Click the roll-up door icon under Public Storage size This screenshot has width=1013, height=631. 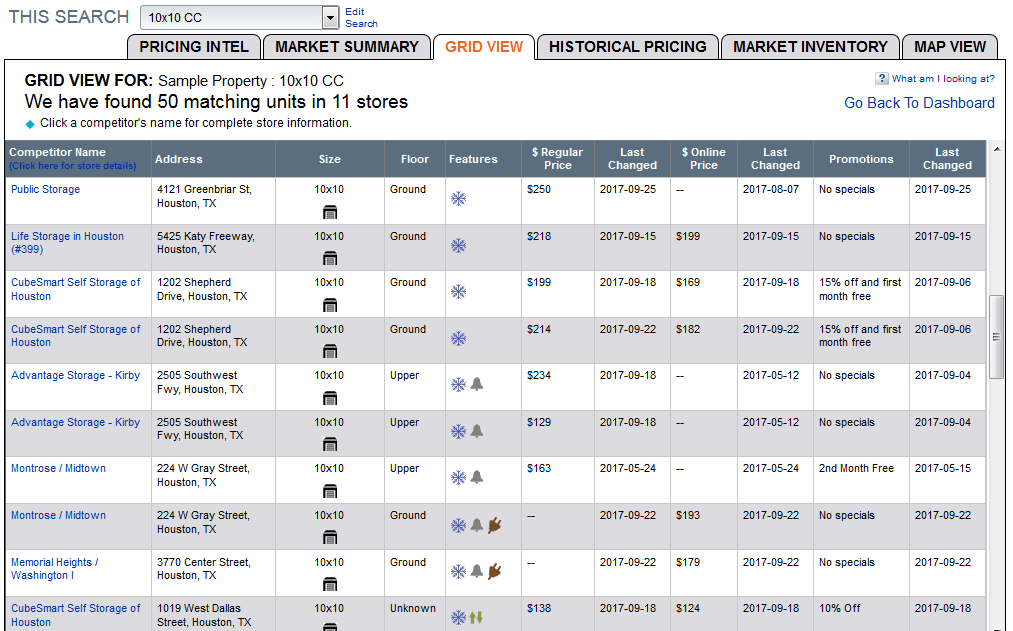click(x=330, y=212)
